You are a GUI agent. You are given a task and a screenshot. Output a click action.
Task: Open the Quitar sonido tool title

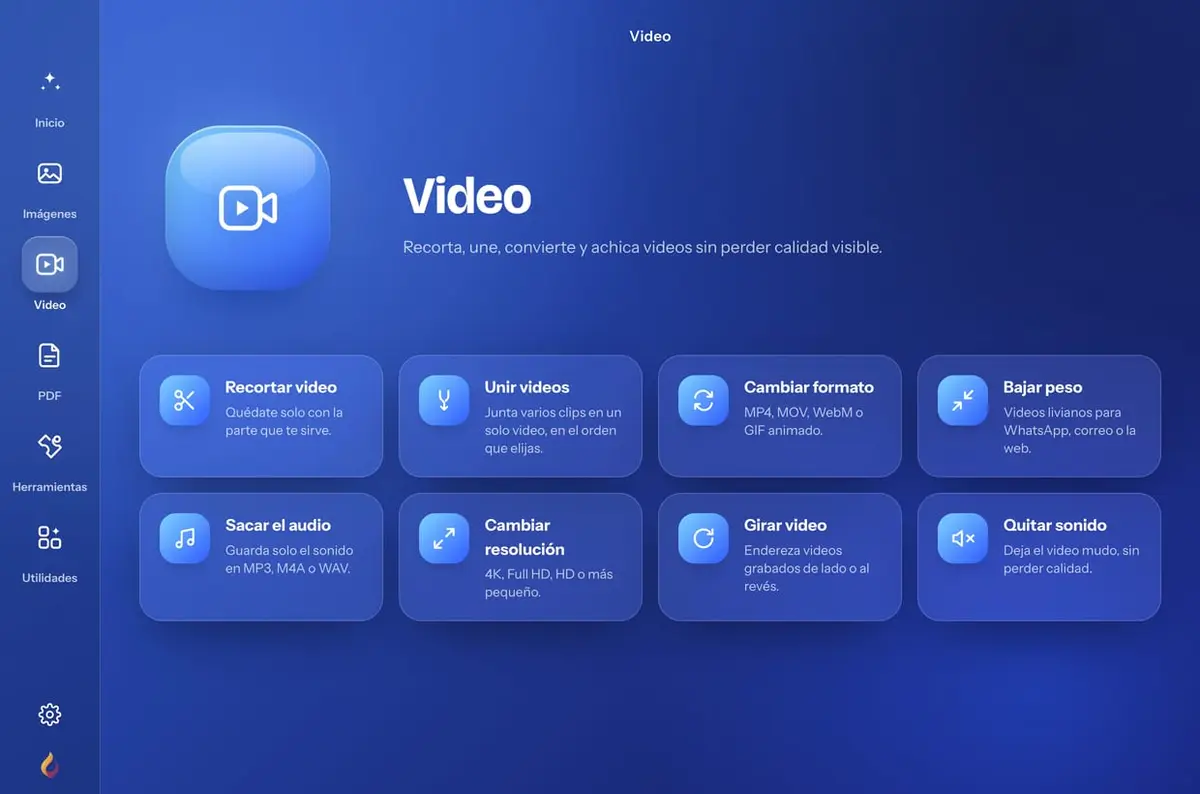click(x=1055, y=525)
